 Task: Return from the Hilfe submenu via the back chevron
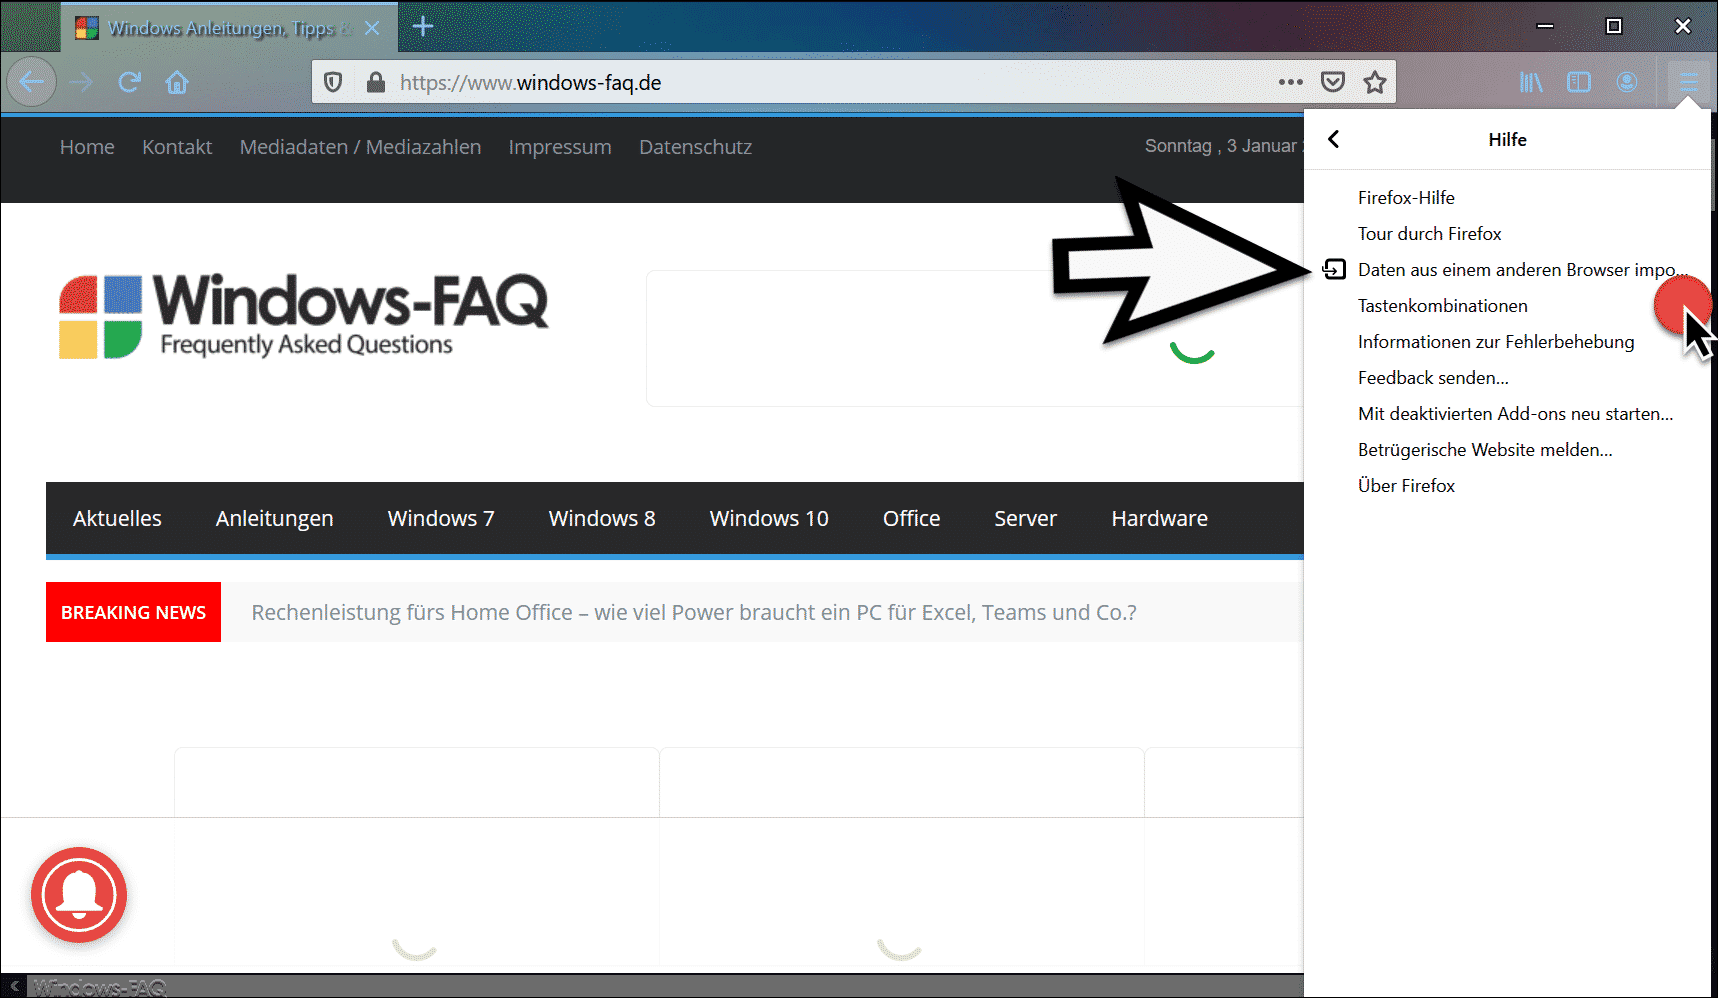(x=1334, y=139)
